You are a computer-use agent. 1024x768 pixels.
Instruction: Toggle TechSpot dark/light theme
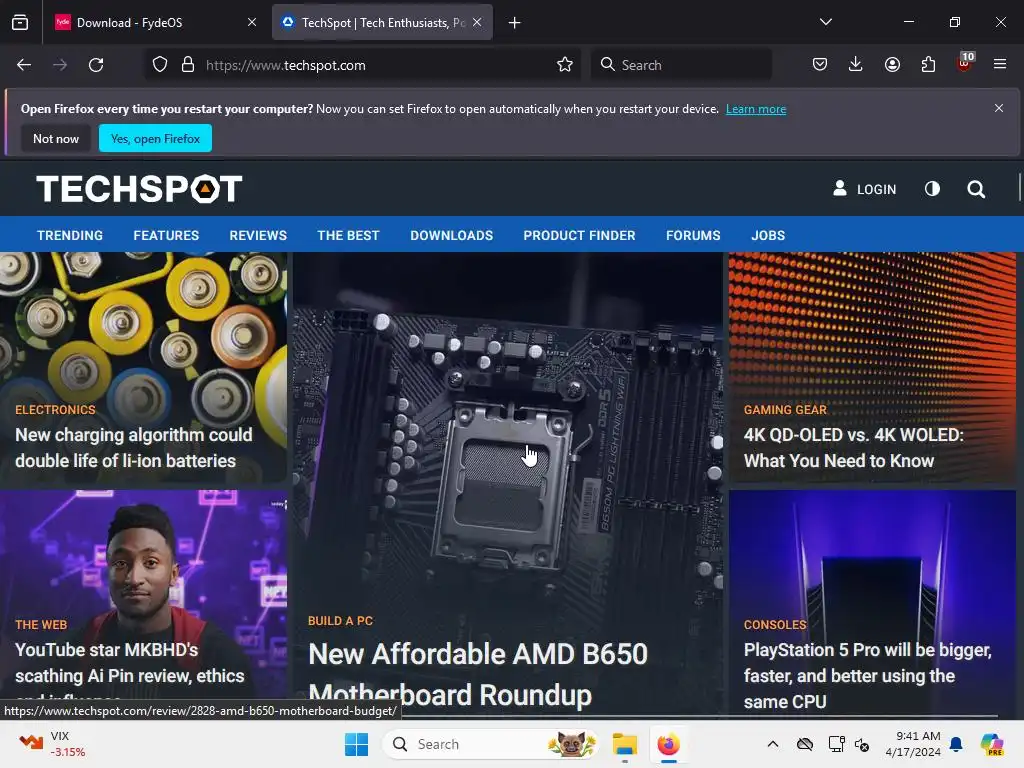(x=933, y=189)
